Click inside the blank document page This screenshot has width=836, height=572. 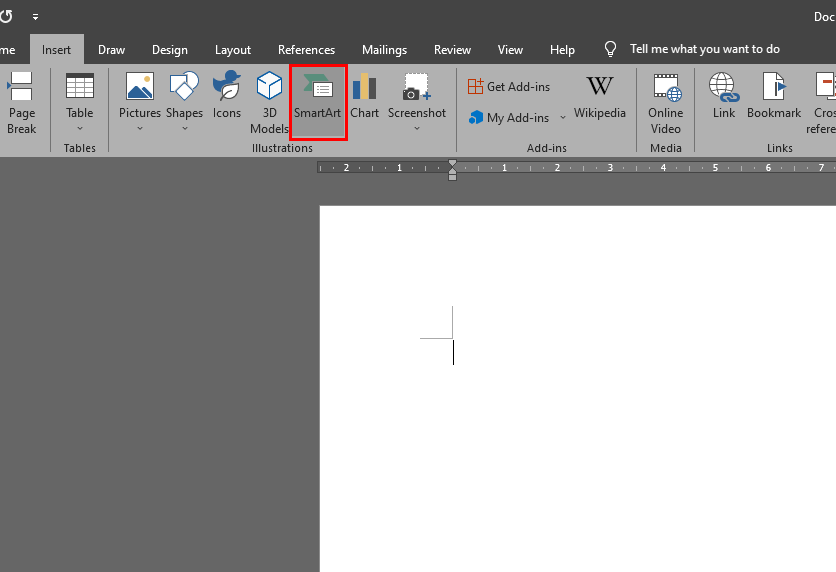click(x=577, y=389)
